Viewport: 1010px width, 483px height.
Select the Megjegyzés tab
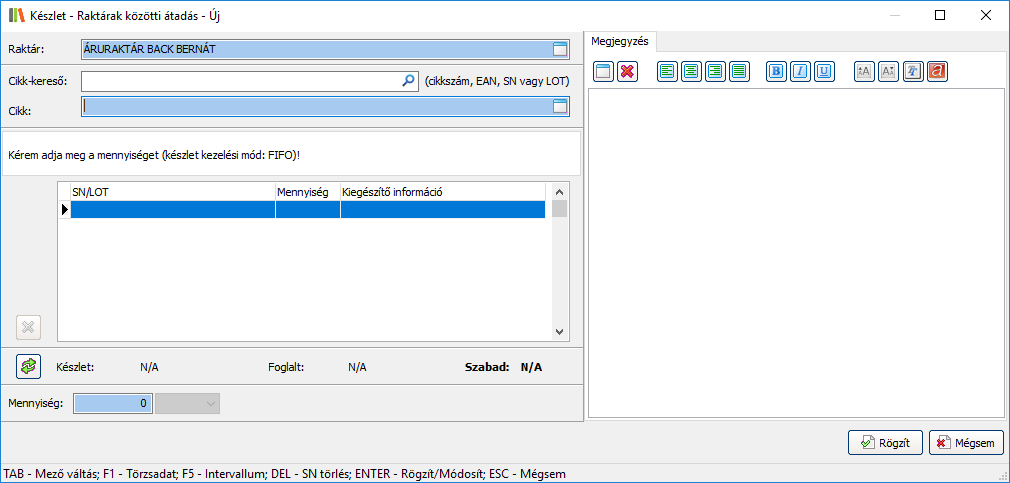pyautogui.click(x=620, y=41)
